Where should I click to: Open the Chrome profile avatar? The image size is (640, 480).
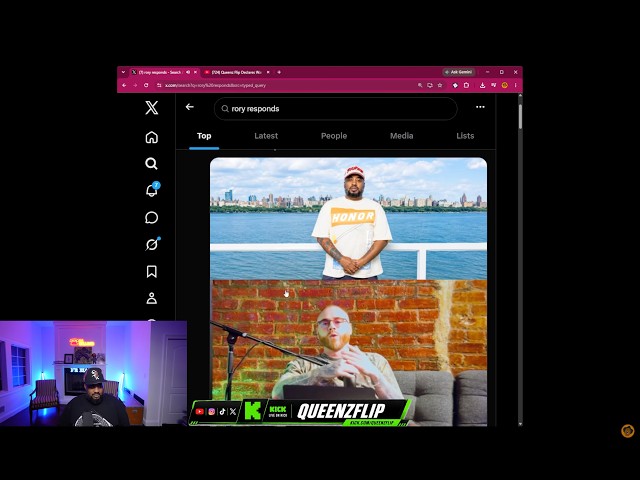(504, 85)
